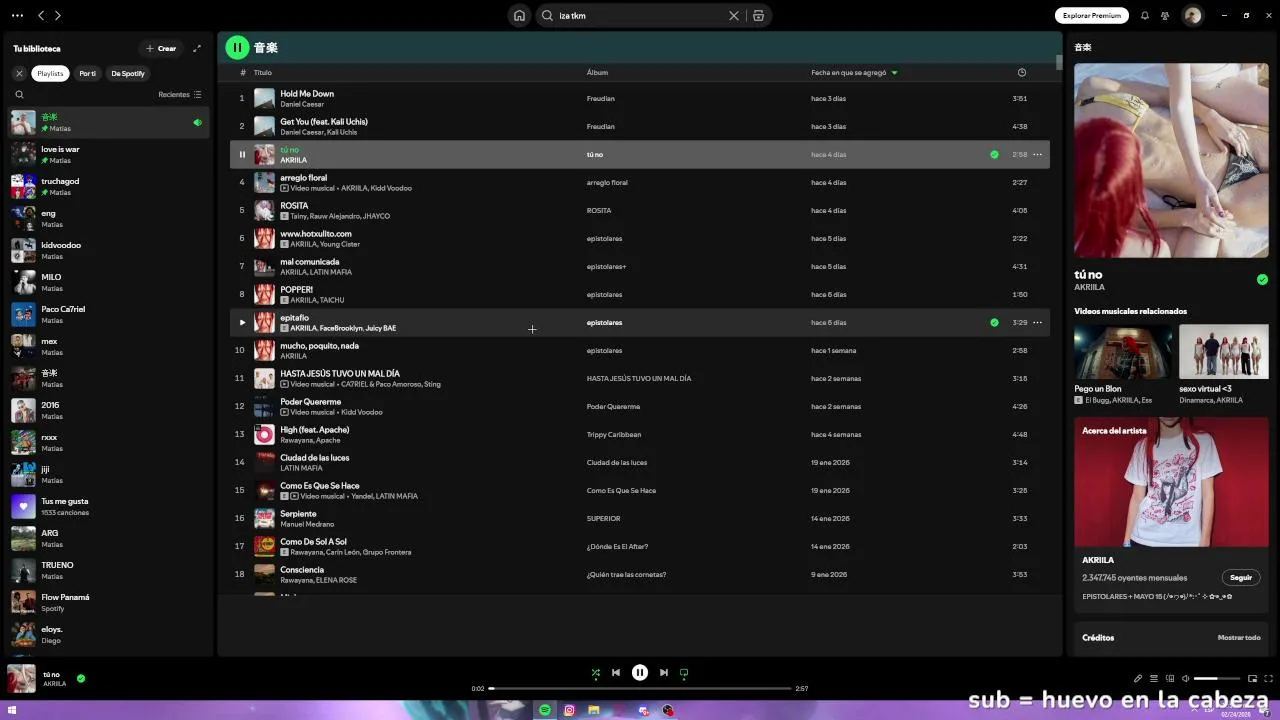The width and height of the screenshot is (1280, 720).
Task: Open more options for the epitafio row
Action: pyautogui.click(x=1037, y=322)
